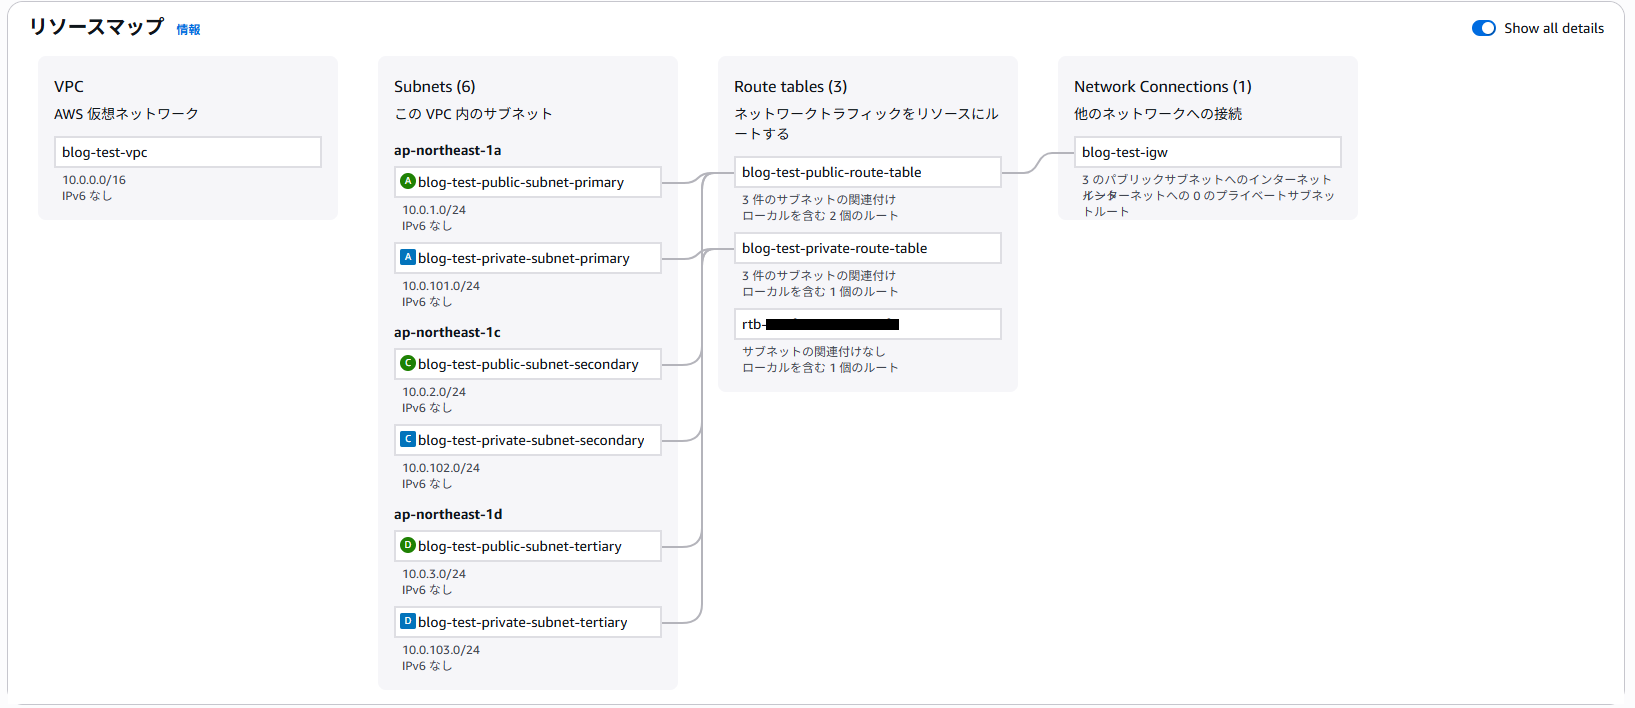Image resolution: width=1635 pixels, height=708 pixels.
Task: Select the redacted rtb- route table
Action: tap(867, 324)
